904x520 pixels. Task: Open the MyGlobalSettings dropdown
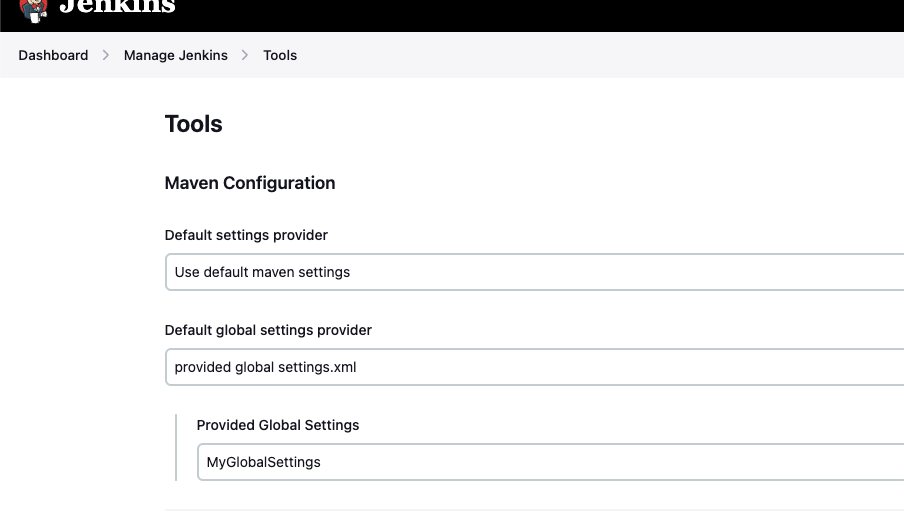(x=550, y=462)
